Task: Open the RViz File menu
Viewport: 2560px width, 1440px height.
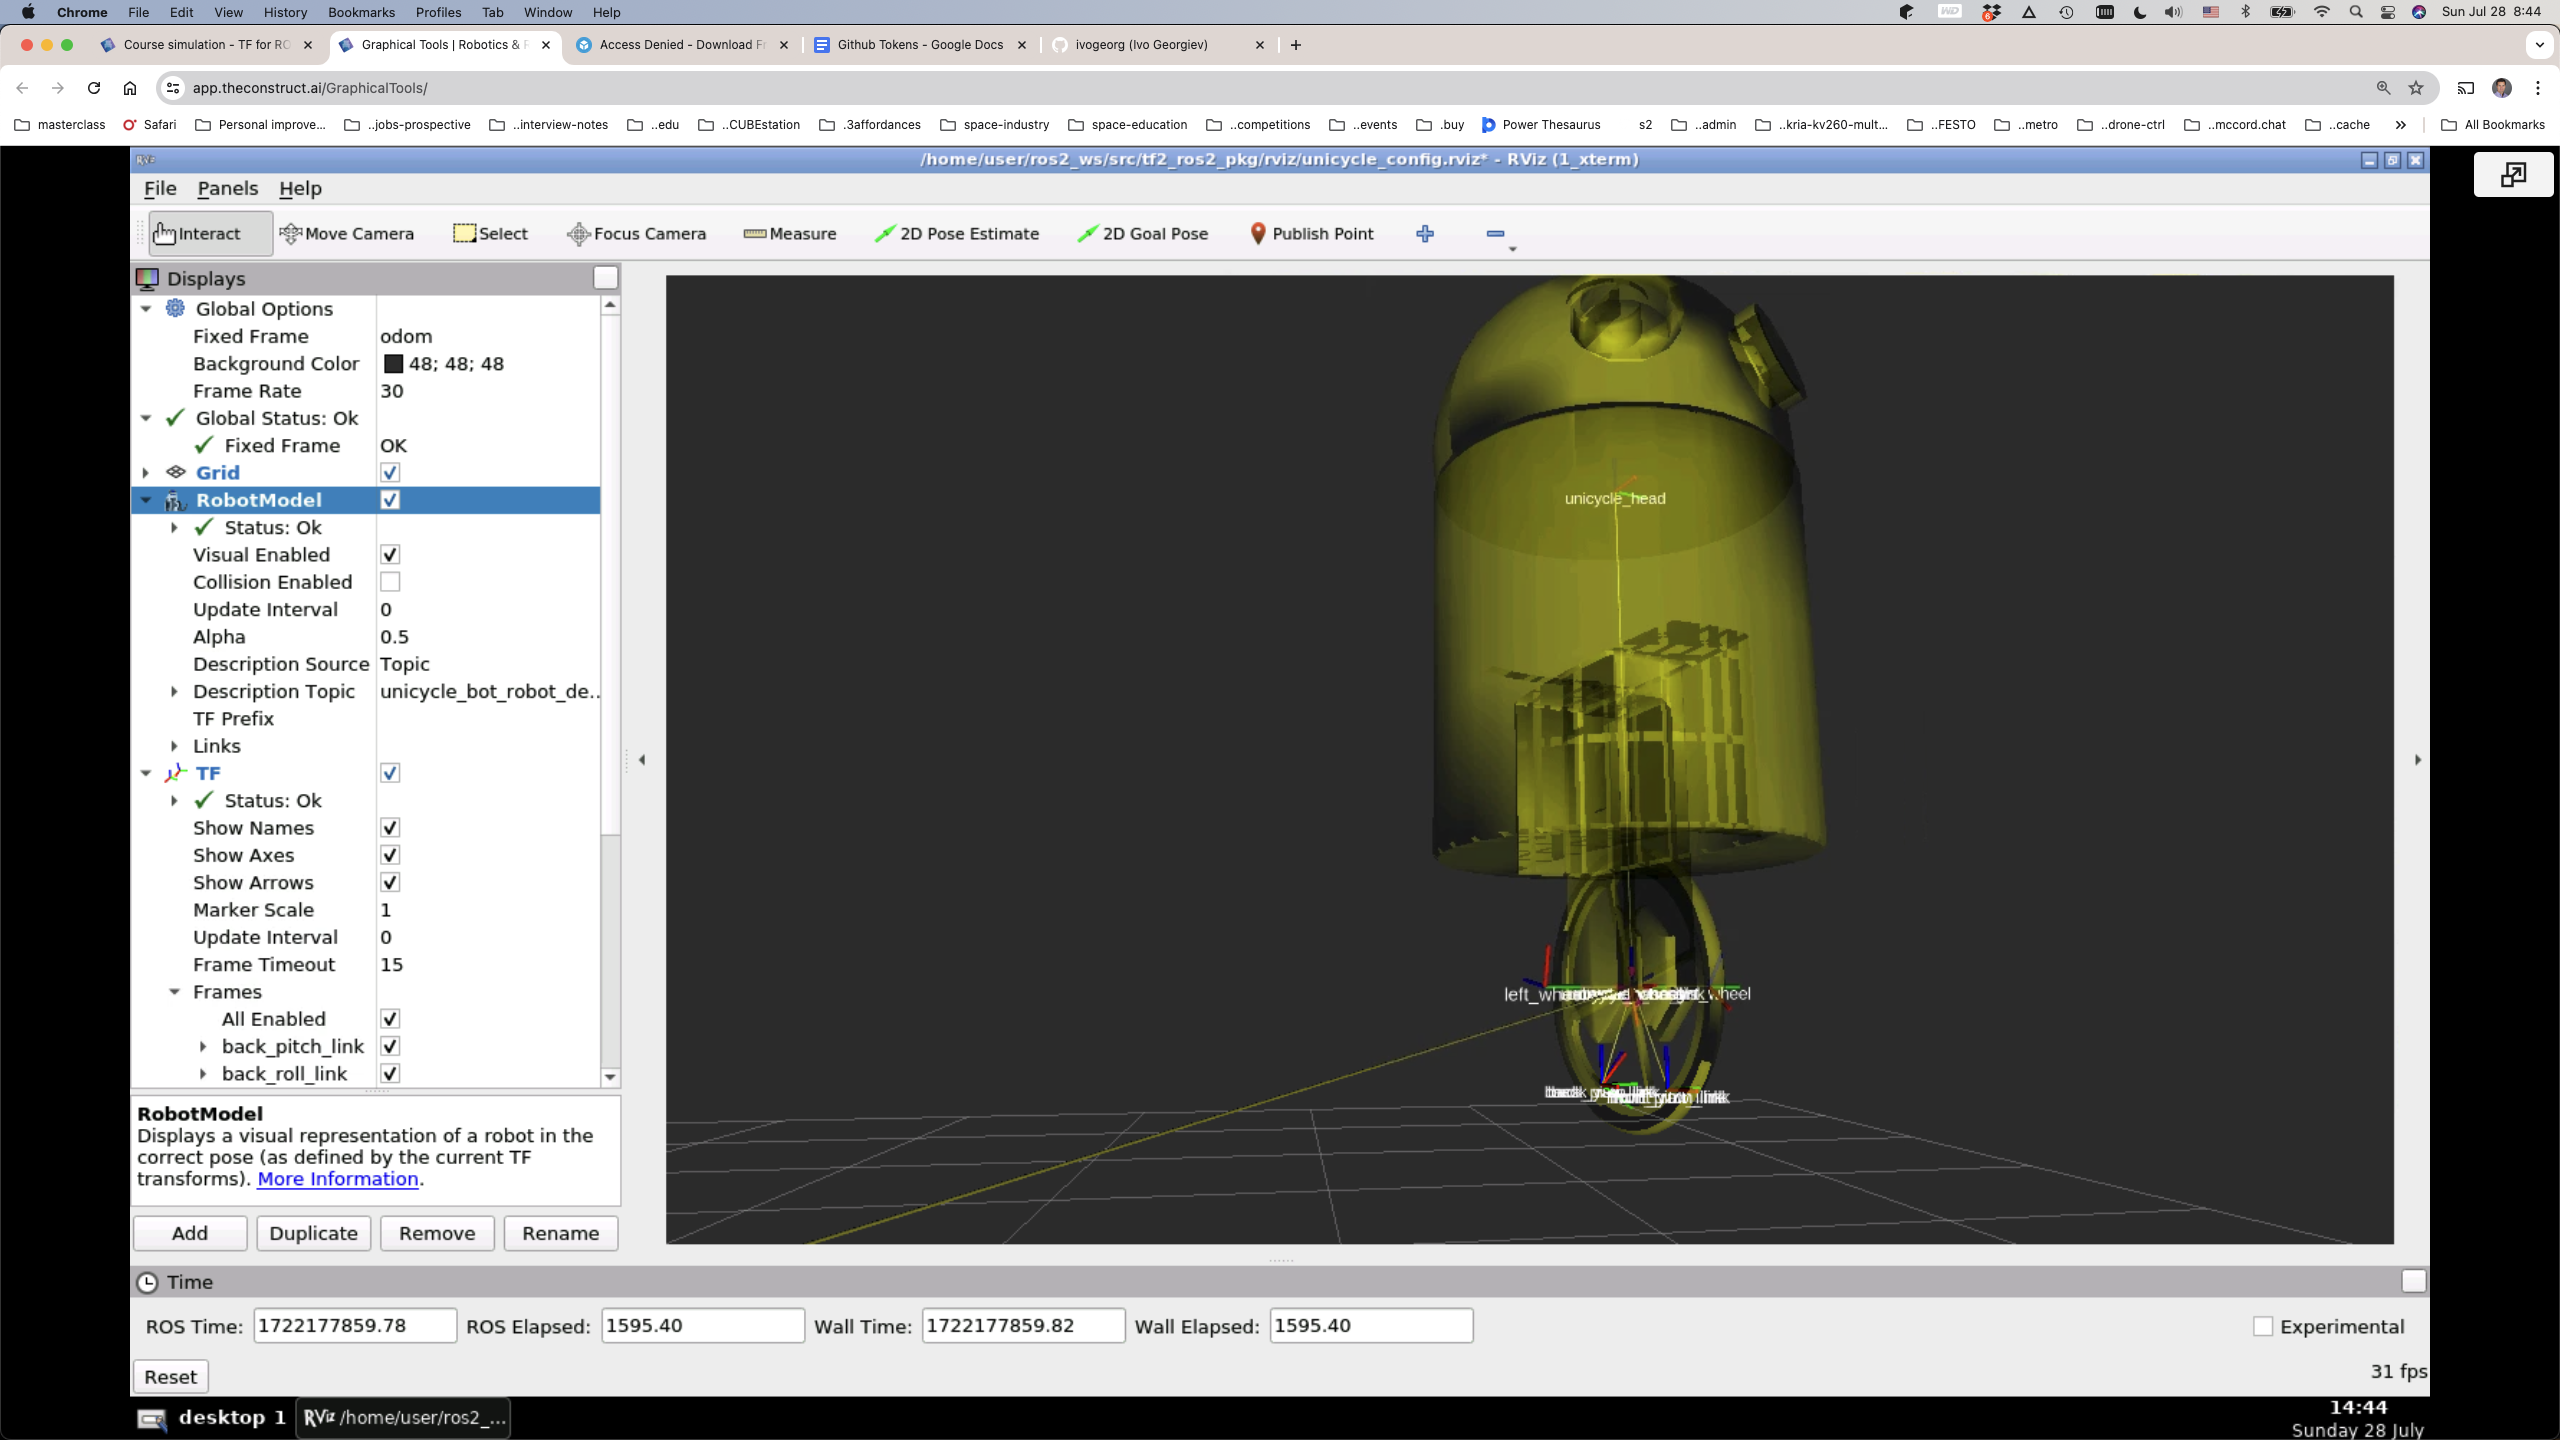Action: tap(160, 188)
